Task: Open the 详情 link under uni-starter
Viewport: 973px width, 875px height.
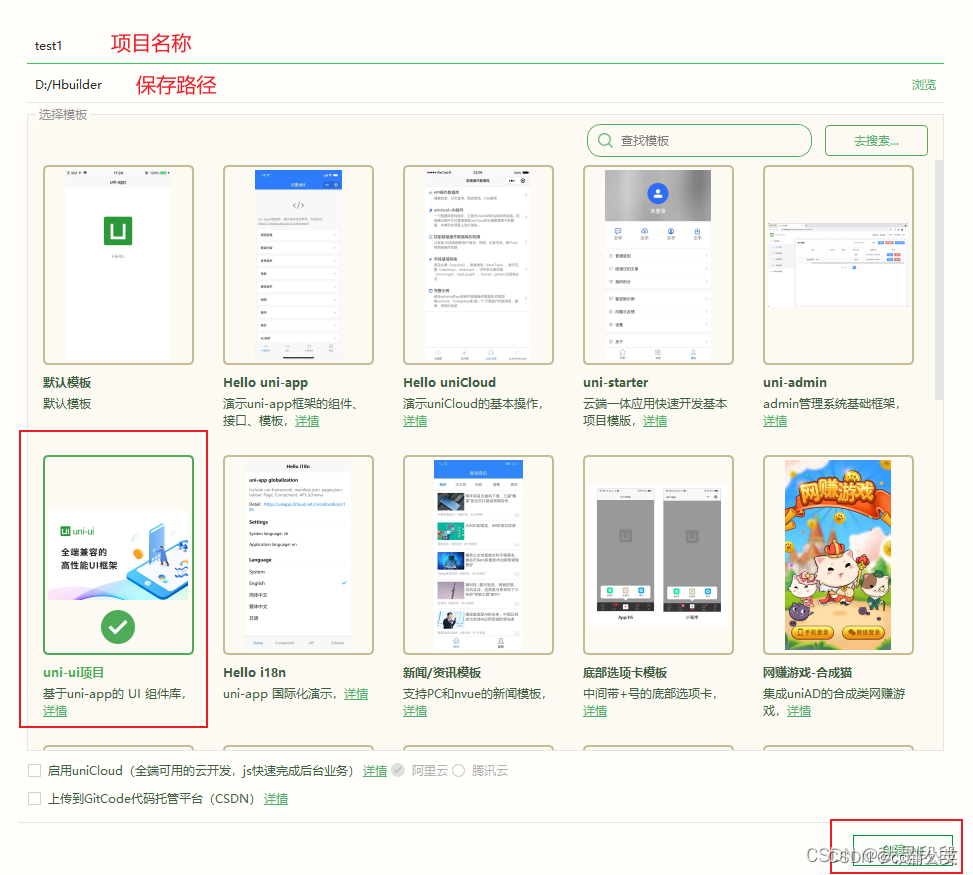Action: 655,421
